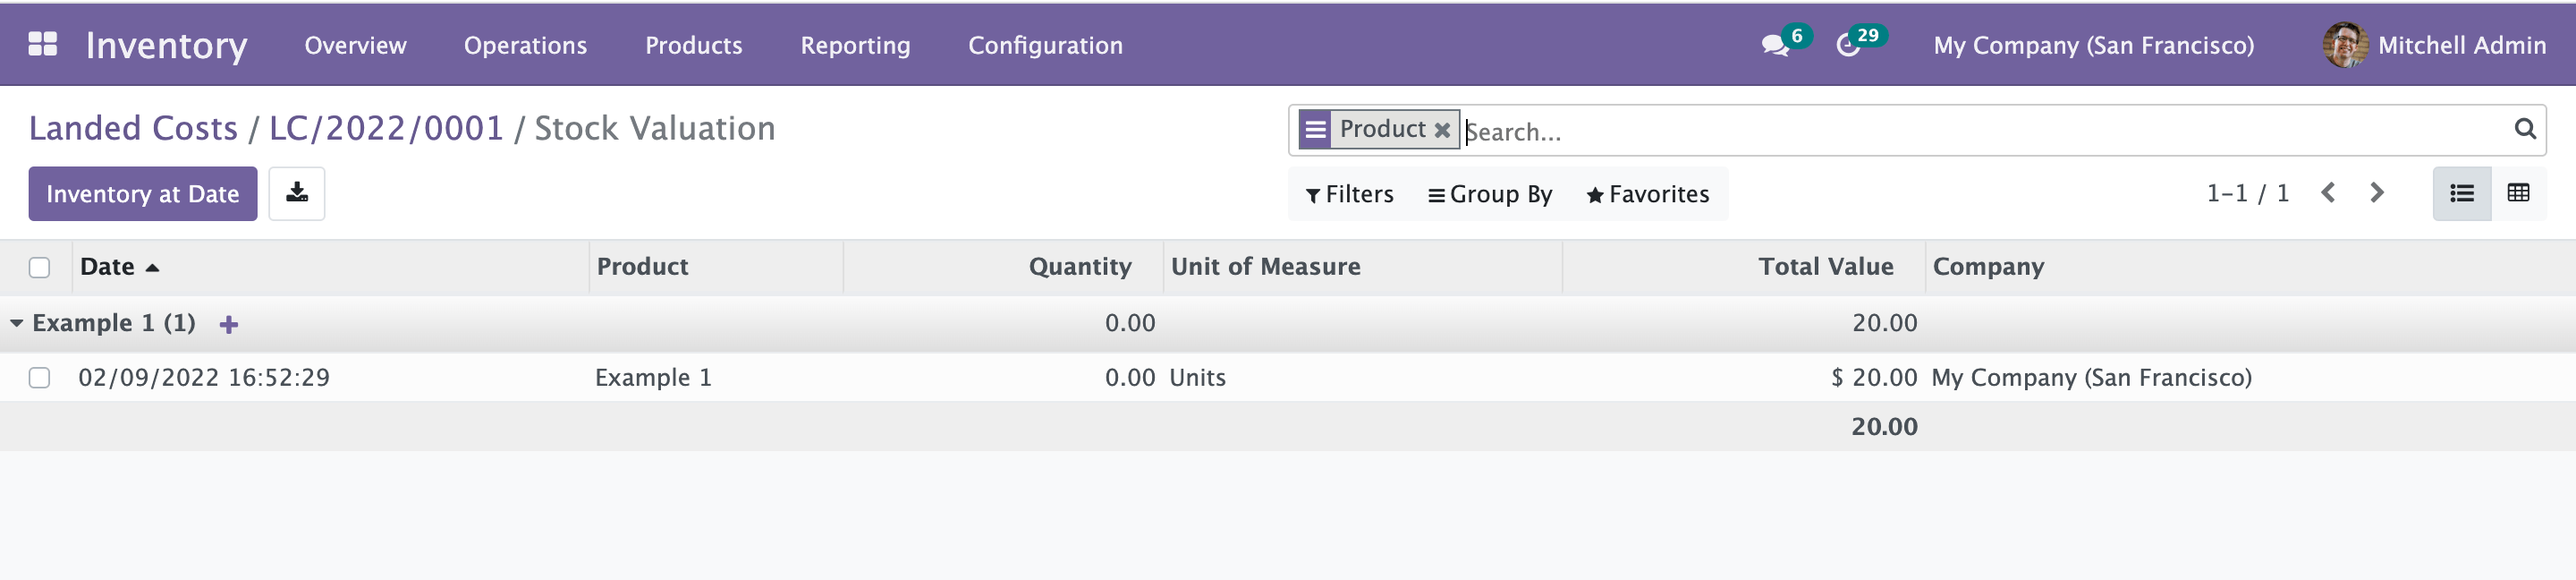Switch to pivot table view
The width and height of the screenshot is (2576, 580).
(2518, 193)
